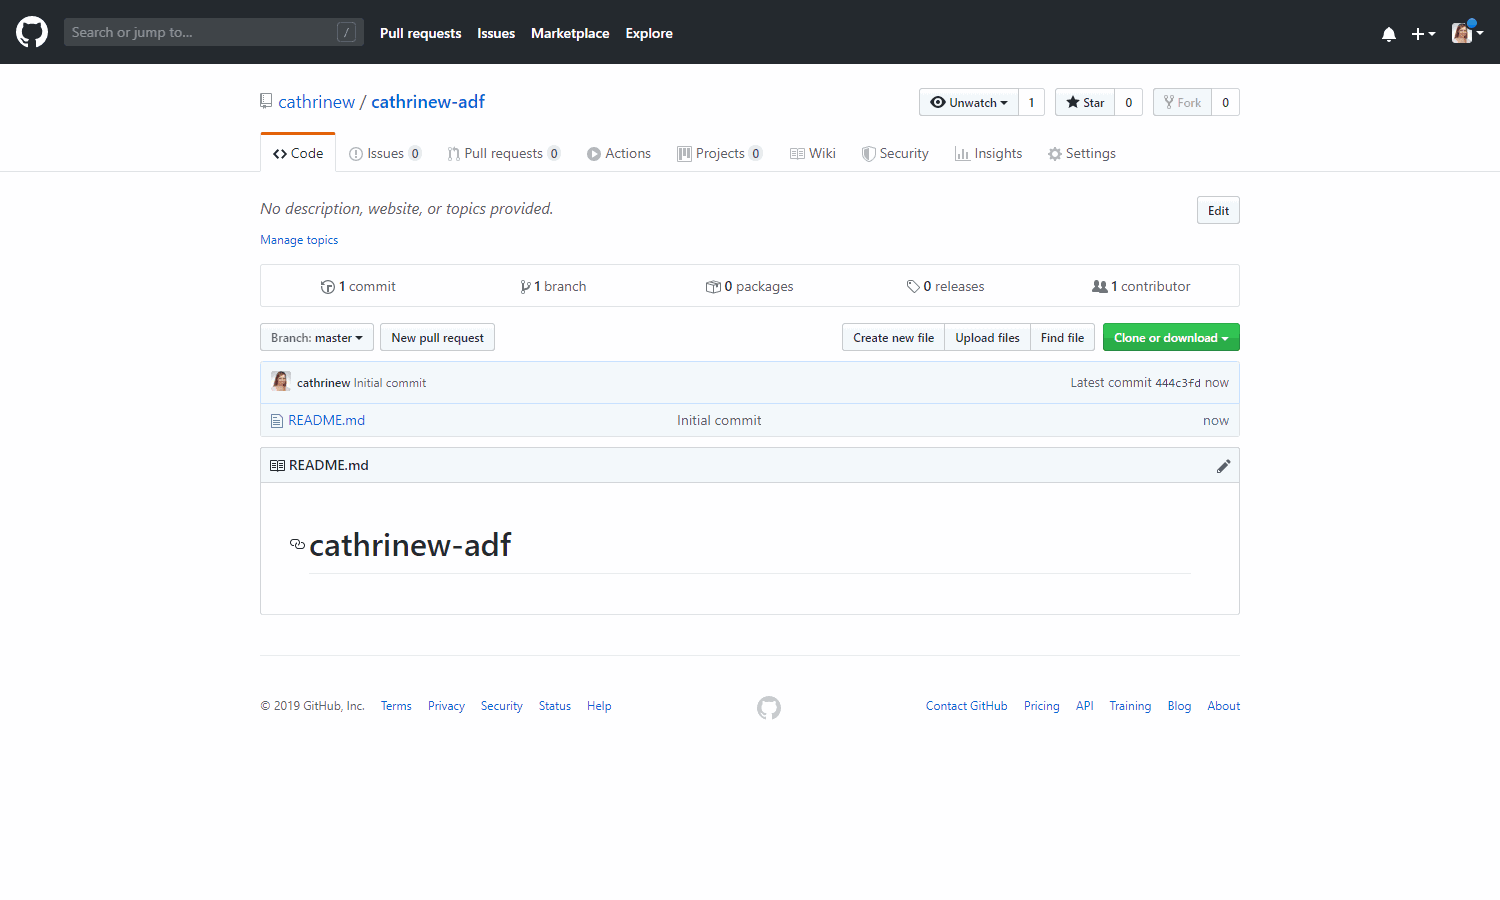This screenshot has width=1500, height=900.
Task: Toggle the Unwatch repository button
Action: coord(968,102)
